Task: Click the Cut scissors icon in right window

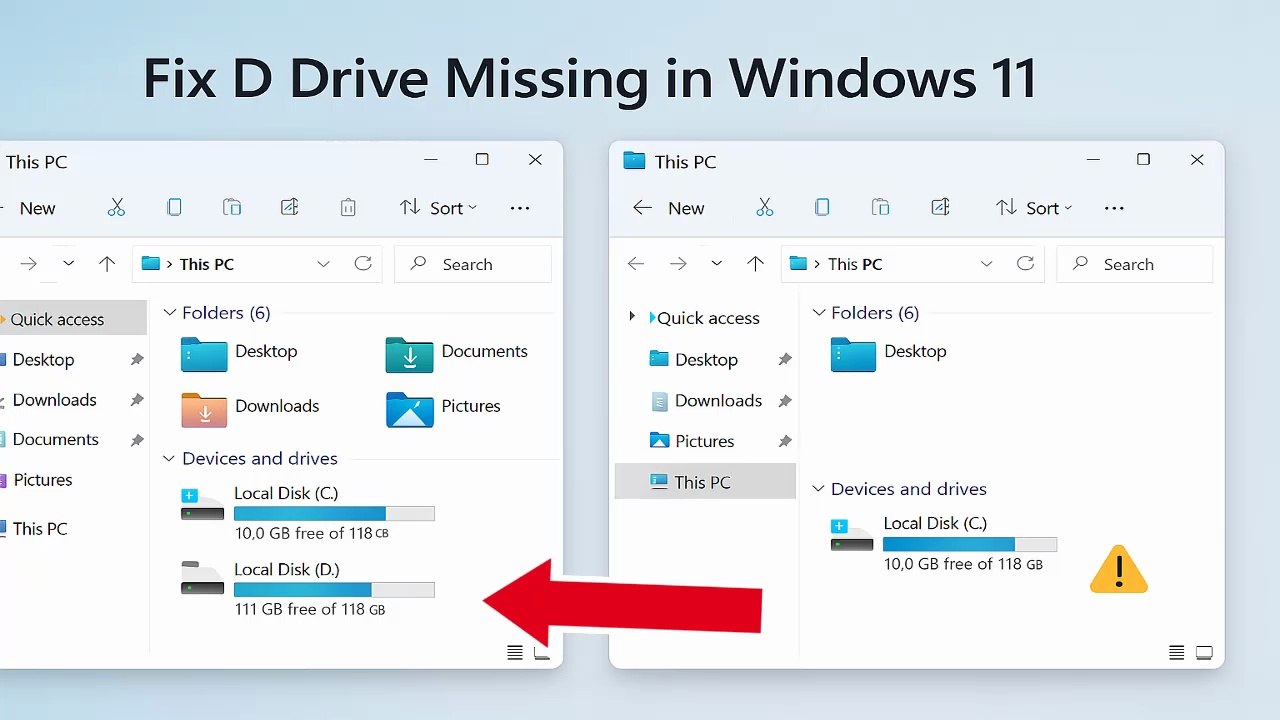Action: coord(765,208)
